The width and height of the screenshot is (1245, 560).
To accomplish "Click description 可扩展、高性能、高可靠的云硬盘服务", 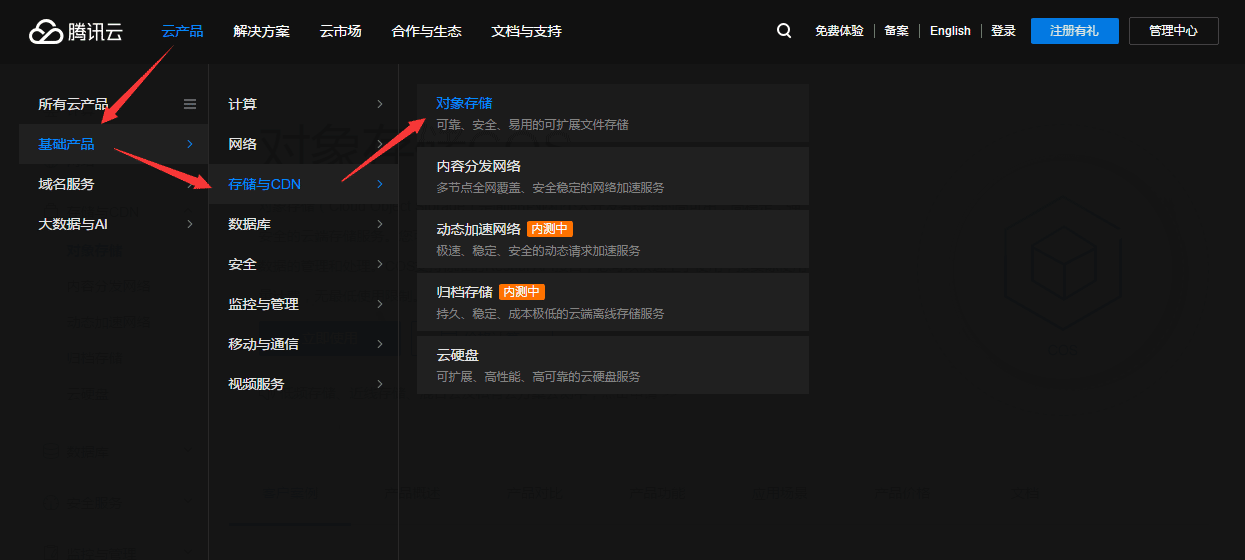I will coord(539,377).
